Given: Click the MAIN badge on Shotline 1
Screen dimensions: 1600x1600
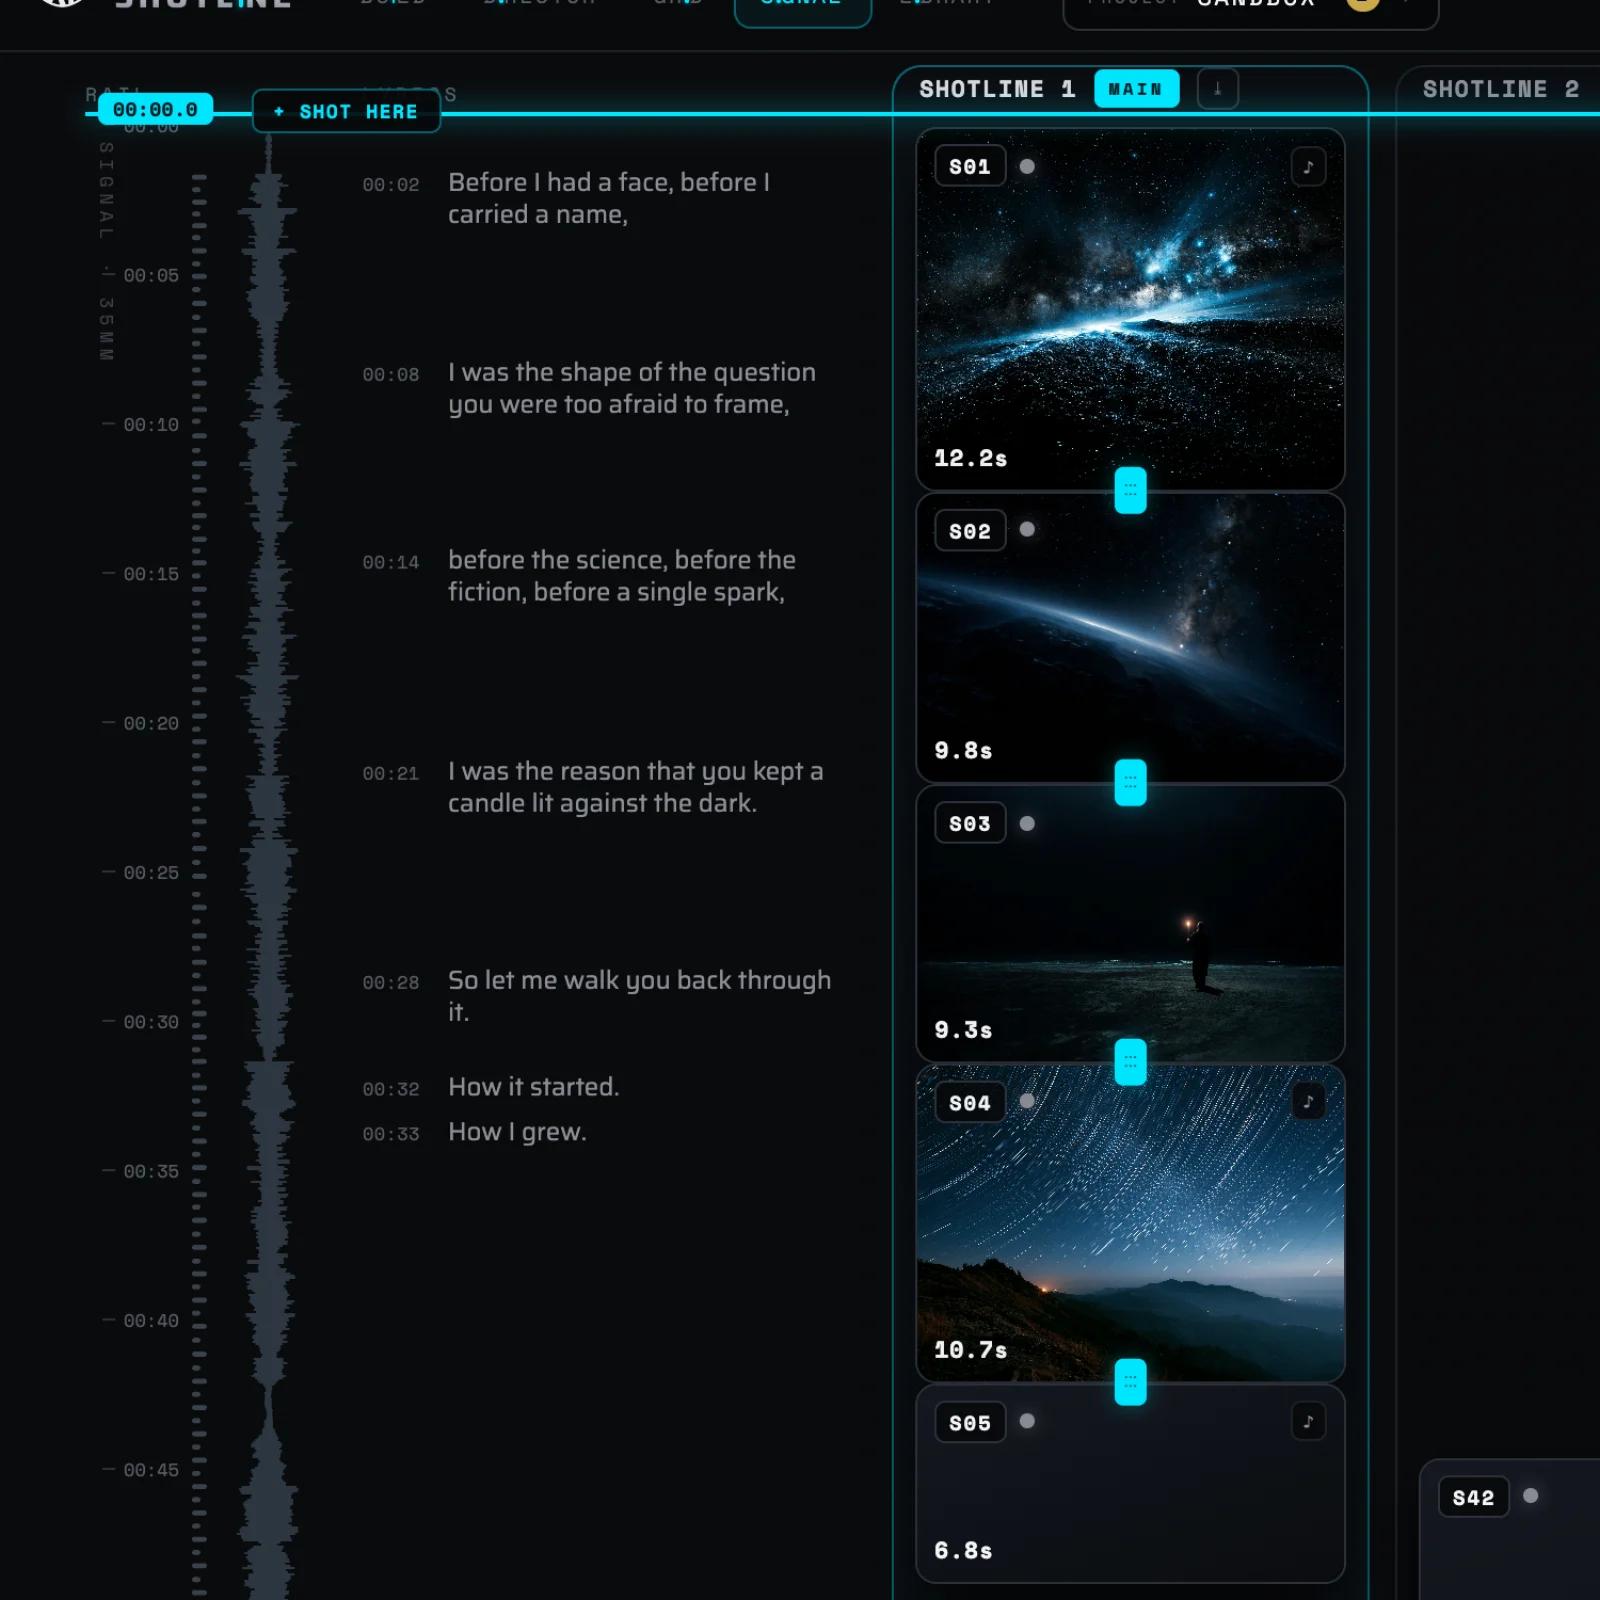Looking at the screenshot, I should pos(1136,89).
